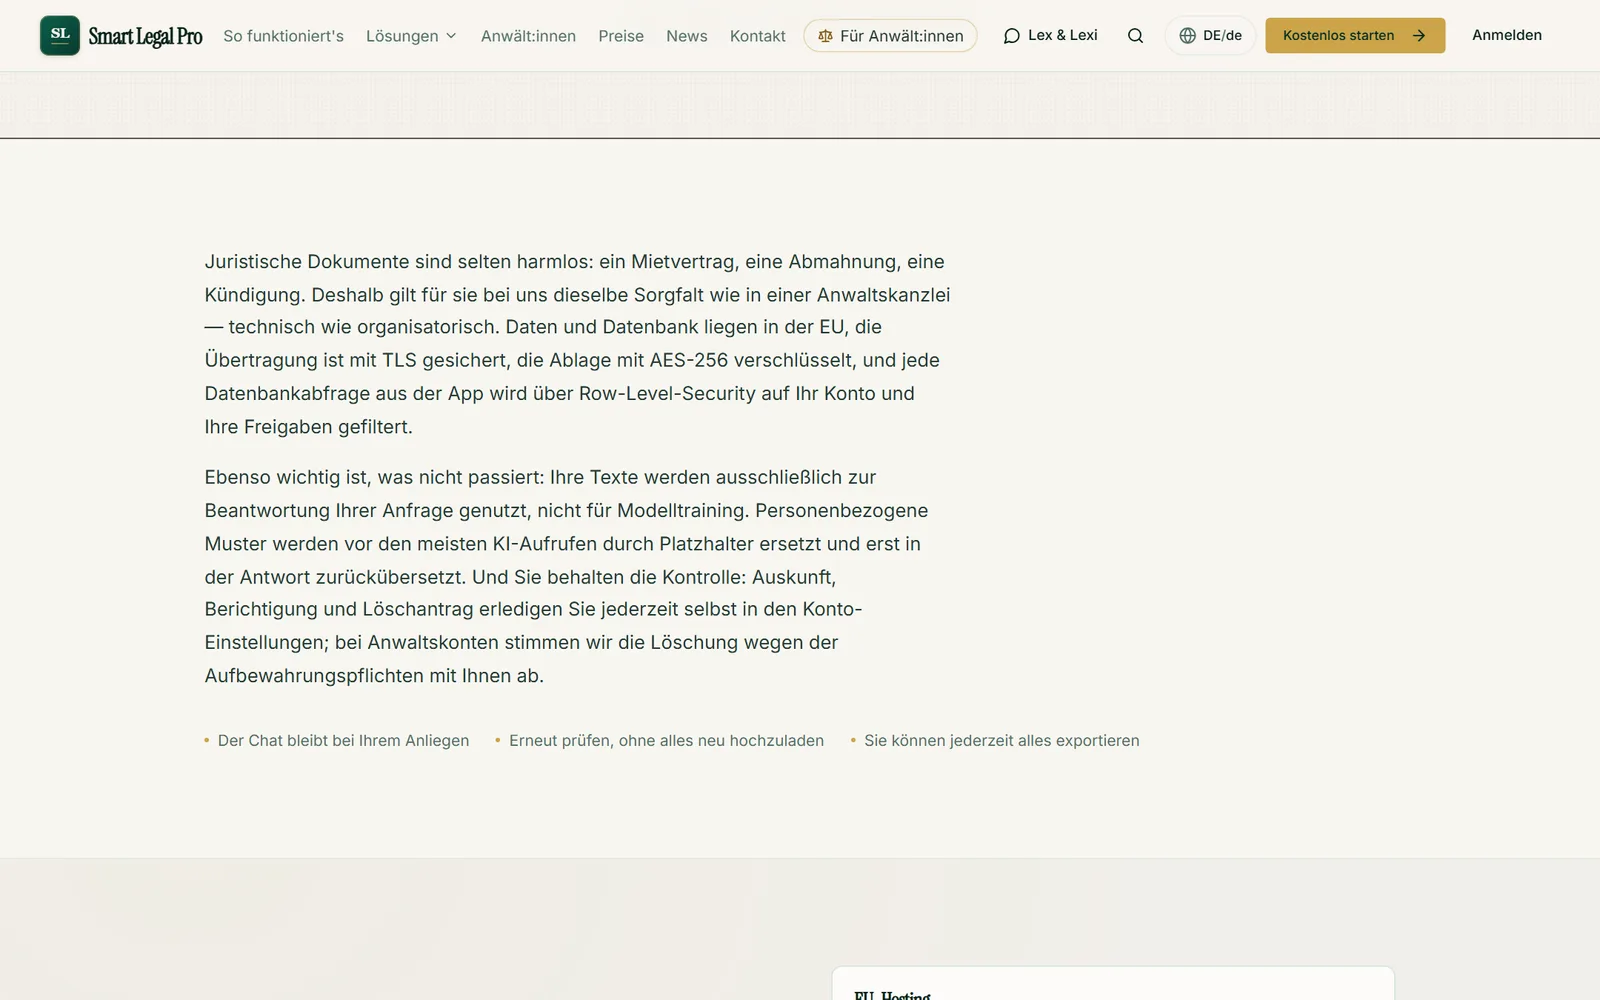The width and height of the screenshot is (1600, 1000).
Task: Go to the Anwält:innen nav item
Action: point(528,36)
